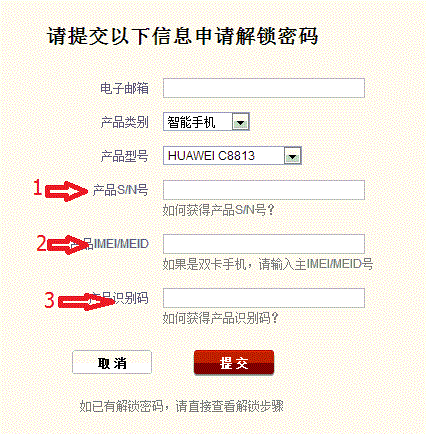Click the dual-SIM hint text 如果是双卡手机
426x434 pixels.
(x=204, y=264)
